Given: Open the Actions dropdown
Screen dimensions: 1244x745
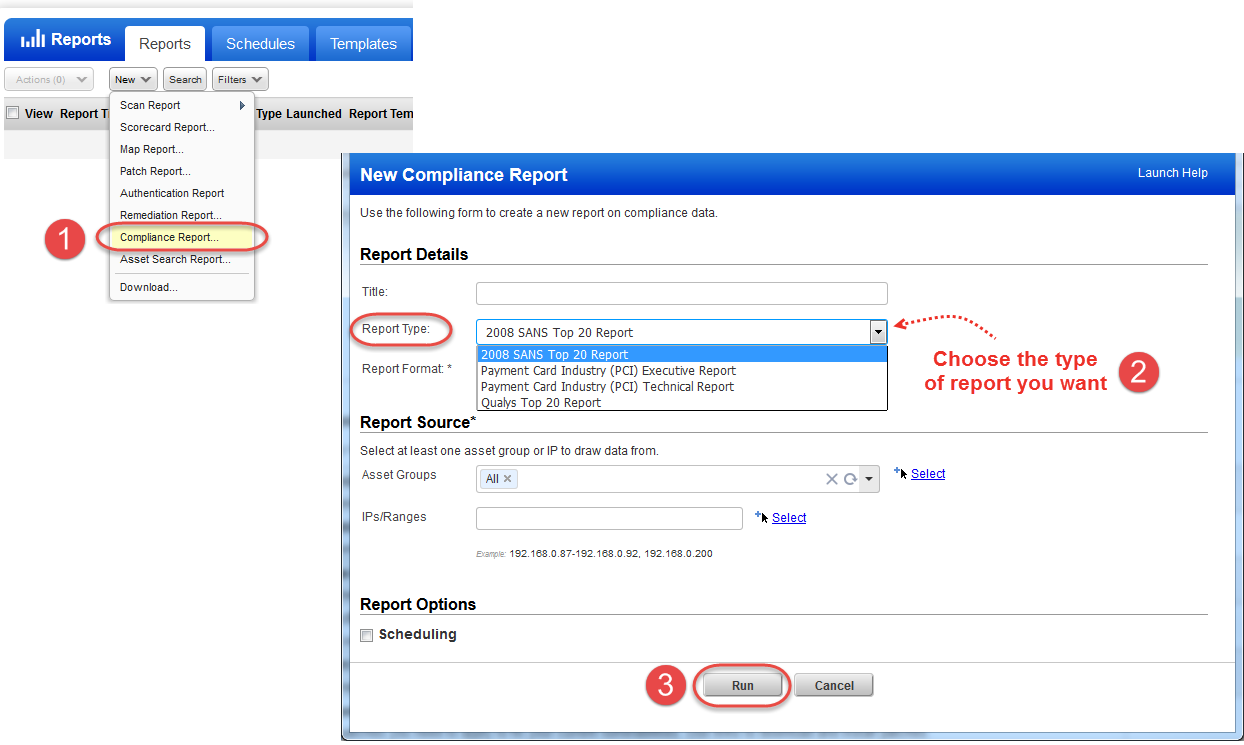Looking at the screenshot, I should (48, 79).
